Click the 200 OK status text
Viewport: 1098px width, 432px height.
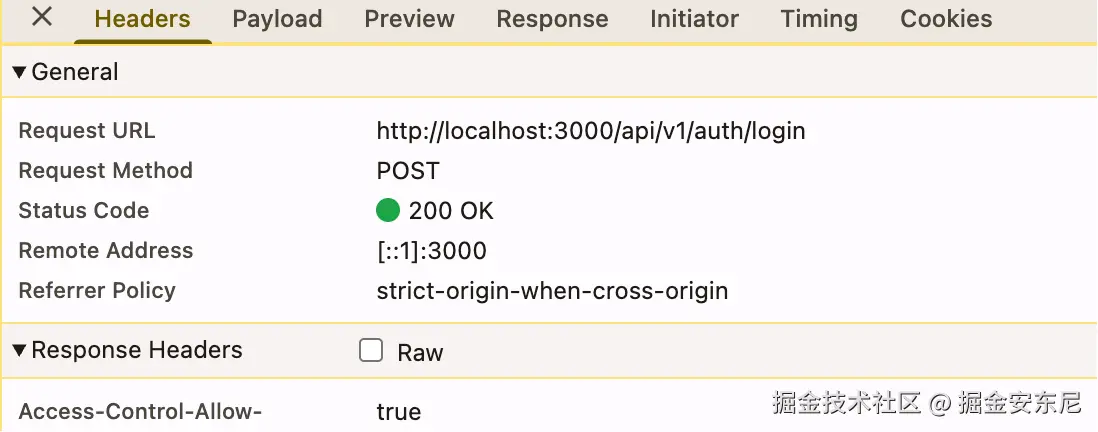(x=451, y=211)
